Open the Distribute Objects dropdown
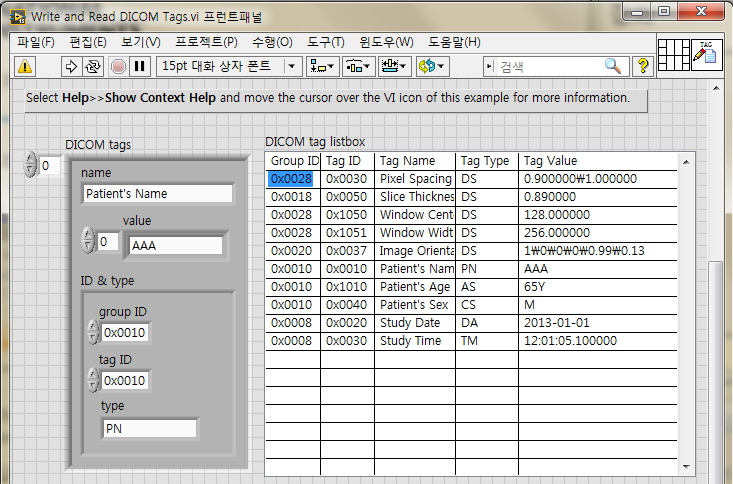 [358, 66]
